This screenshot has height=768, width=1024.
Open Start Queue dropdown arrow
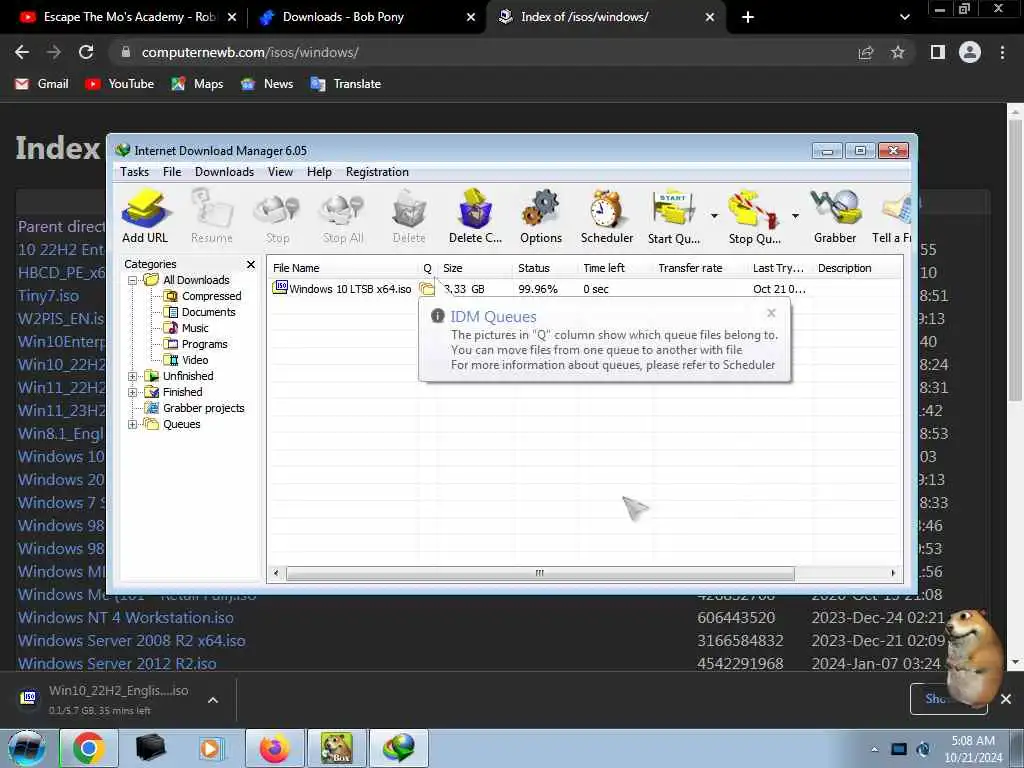[714, 216]
